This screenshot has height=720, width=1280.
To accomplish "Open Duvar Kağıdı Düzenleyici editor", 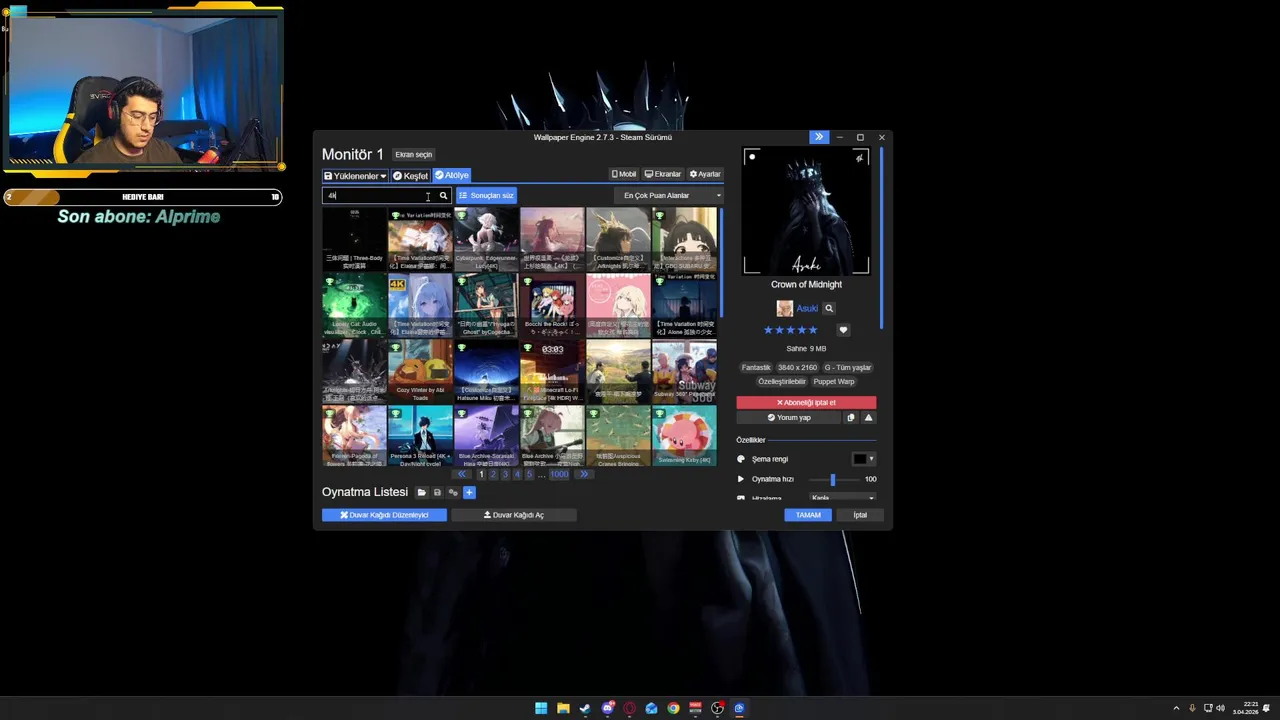I will [384, 515].
